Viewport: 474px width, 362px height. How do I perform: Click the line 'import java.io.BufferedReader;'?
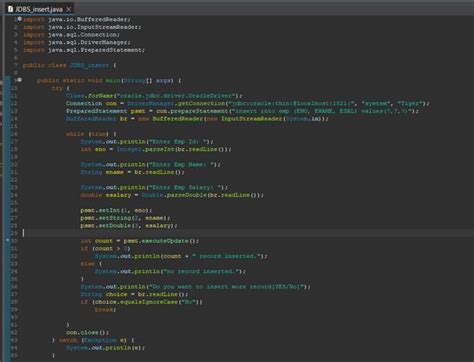(x=77, y=19)
